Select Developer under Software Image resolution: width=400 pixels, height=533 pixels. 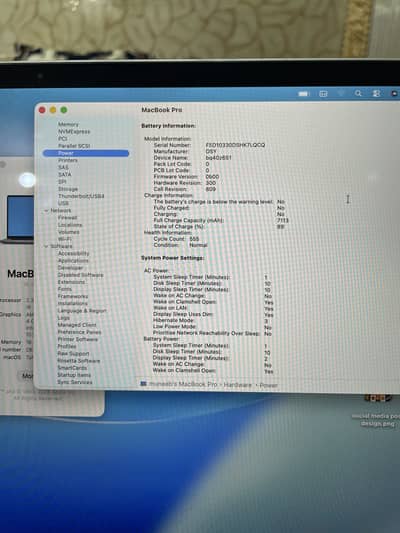tap(70, 268)
